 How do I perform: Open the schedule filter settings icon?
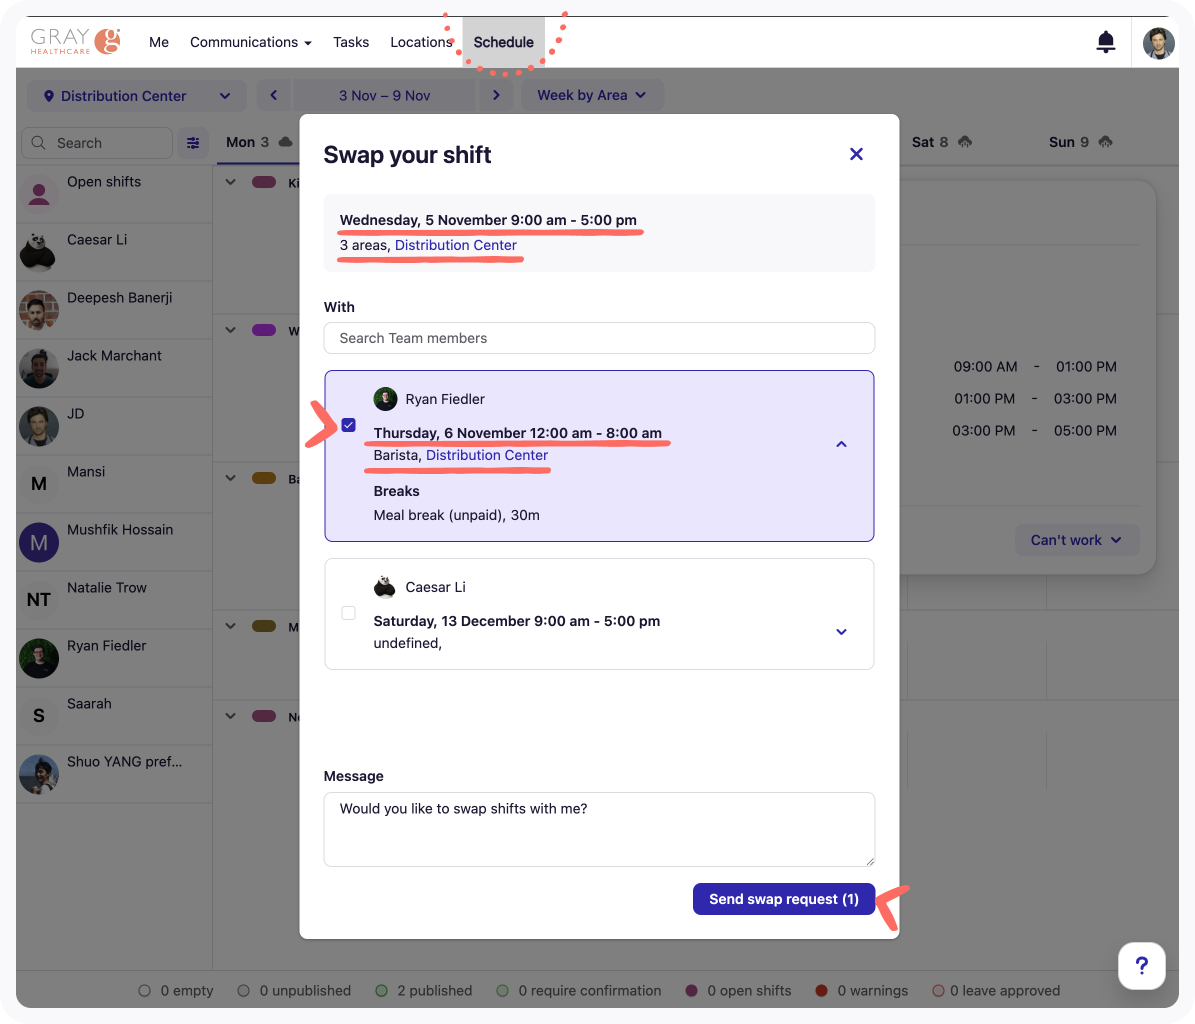[x=193, y=143]
